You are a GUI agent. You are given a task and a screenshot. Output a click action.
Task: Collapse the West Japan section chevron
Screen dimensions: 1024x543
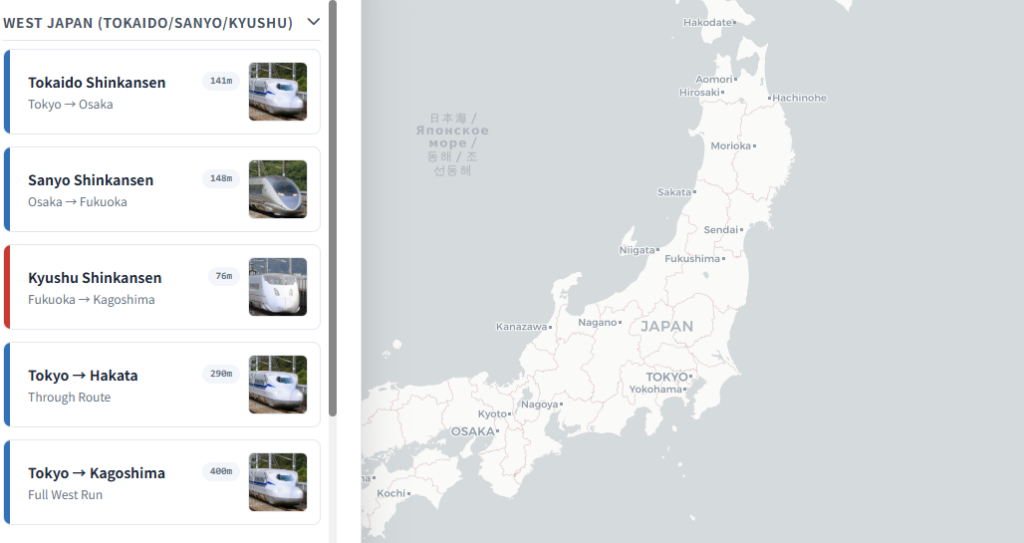point(314,21)
